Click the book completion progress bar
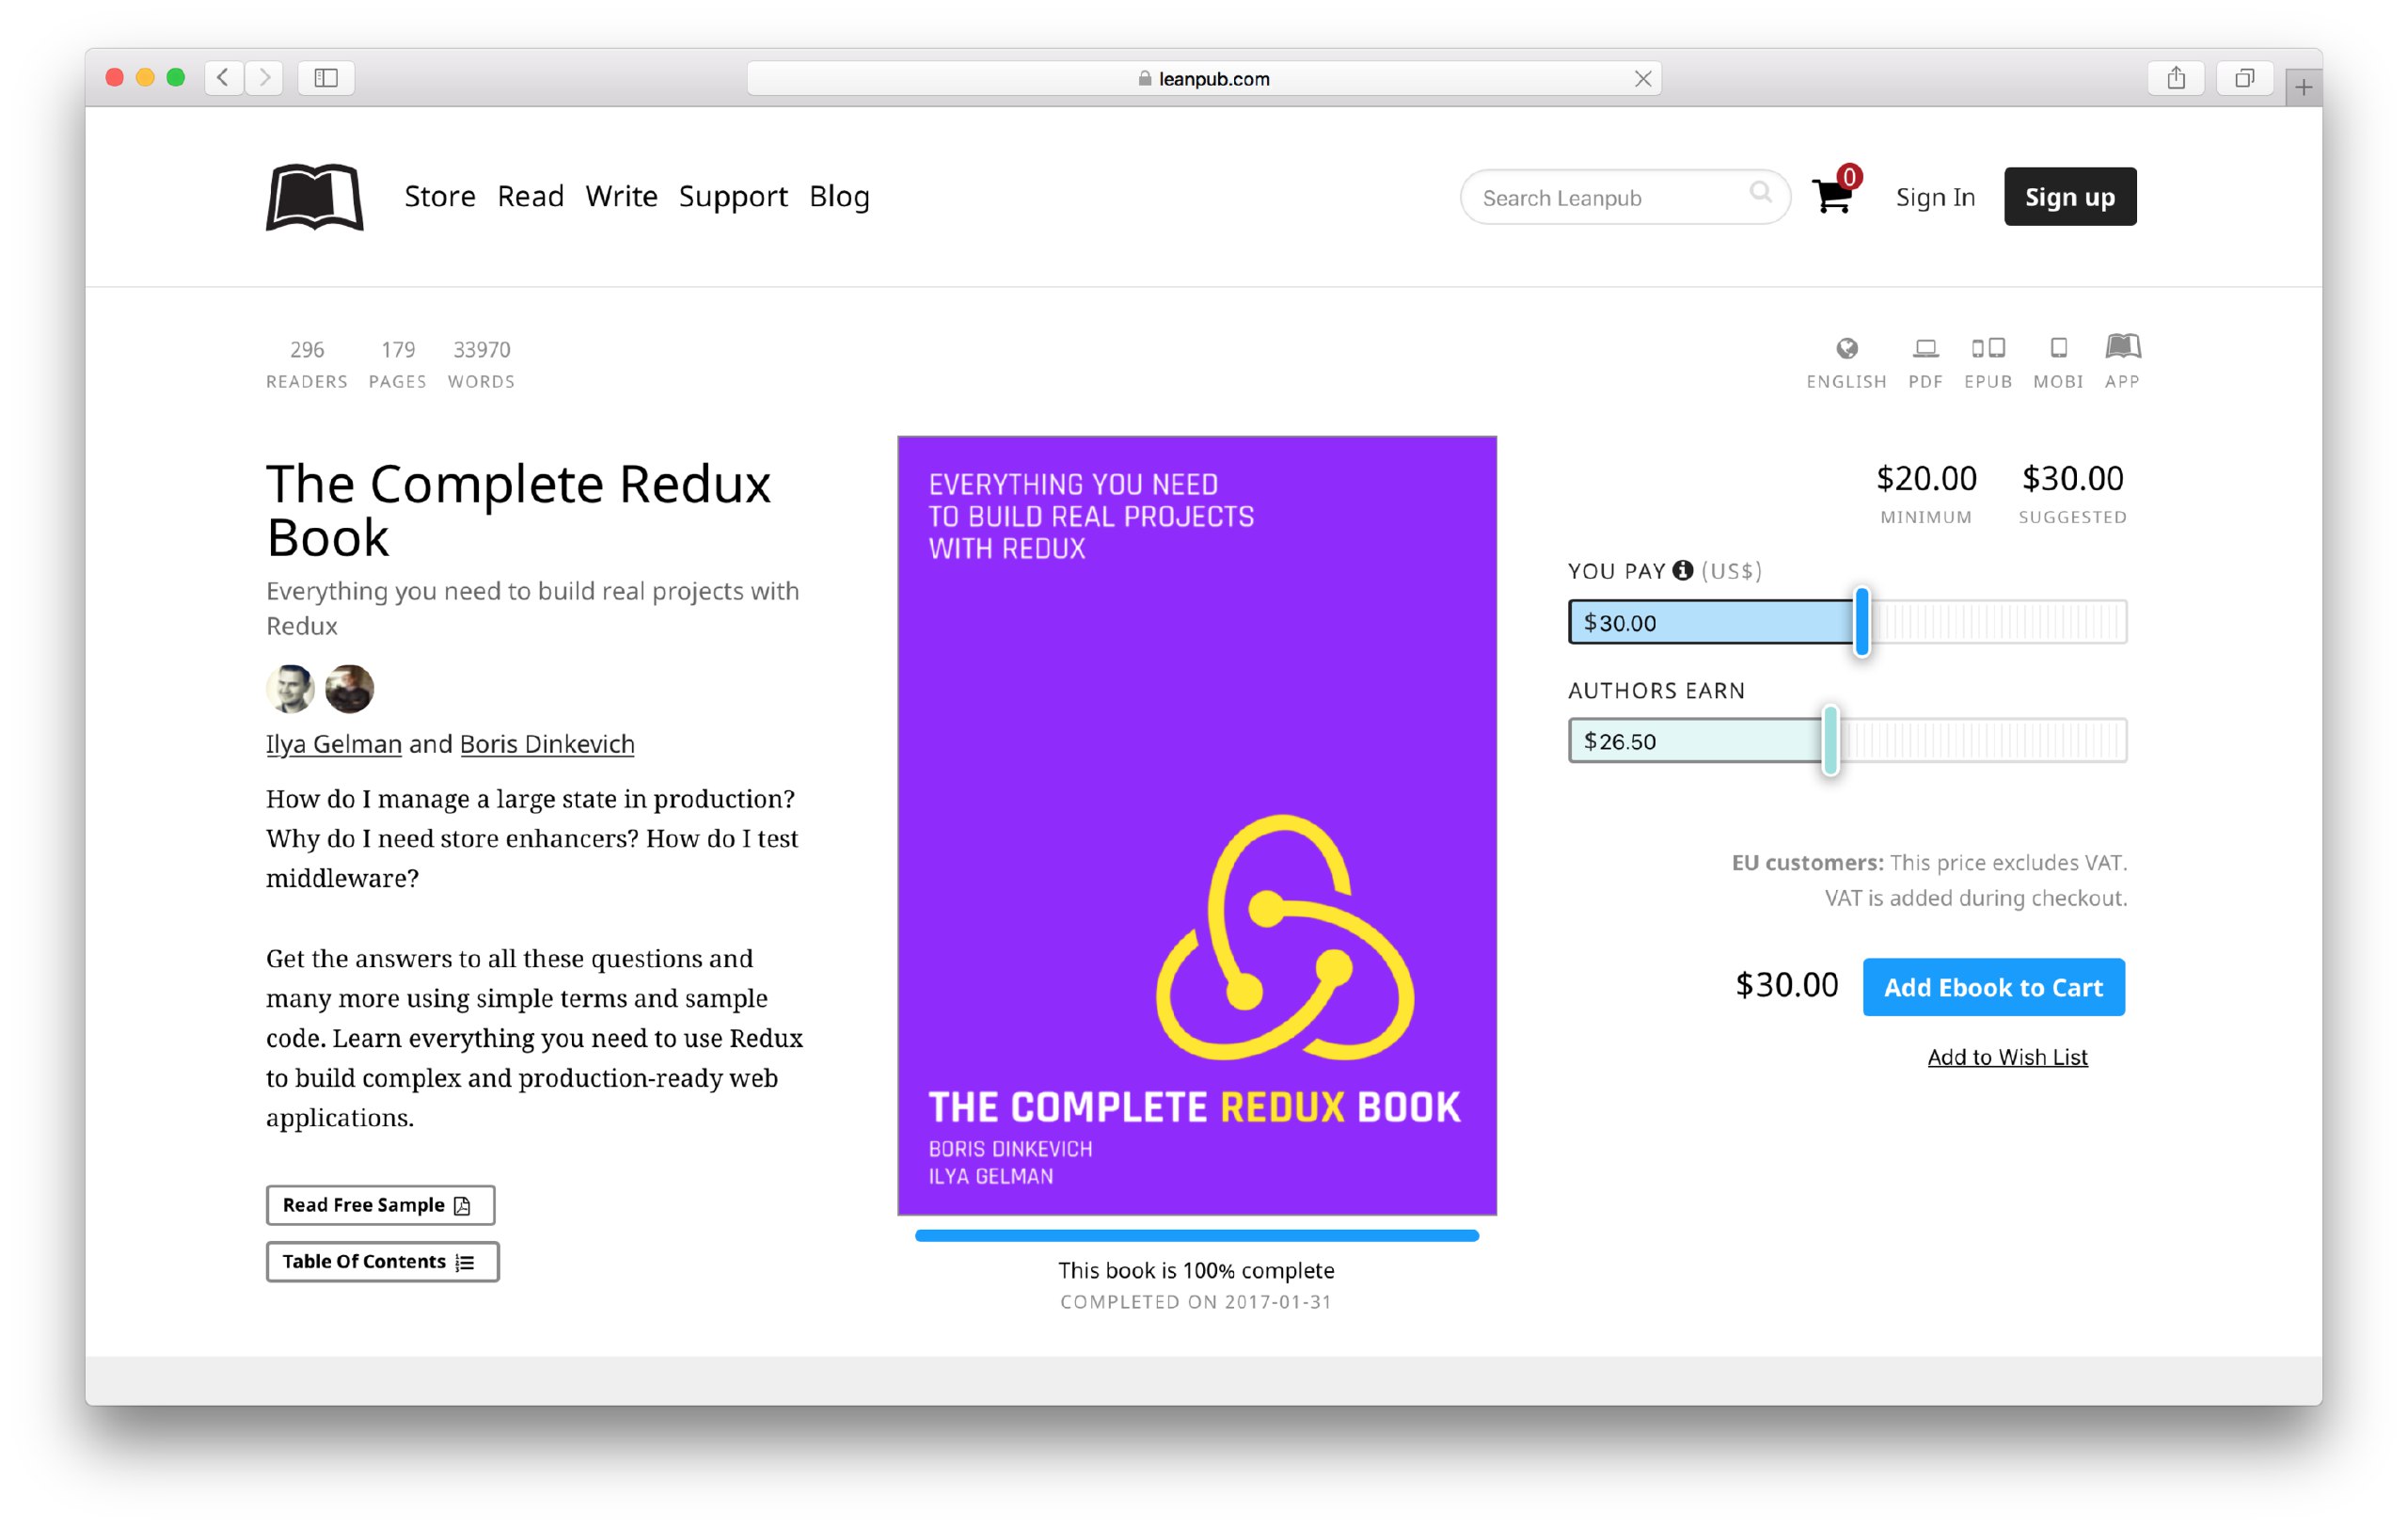Image resolution: width=2408 pixels, height=1528 pixels. (x=1196, y=1235)
